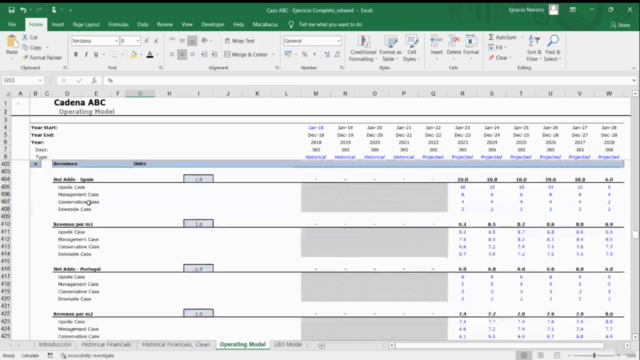640x360 pixels.
Task: Apply comma style
Action: (314, 54)
